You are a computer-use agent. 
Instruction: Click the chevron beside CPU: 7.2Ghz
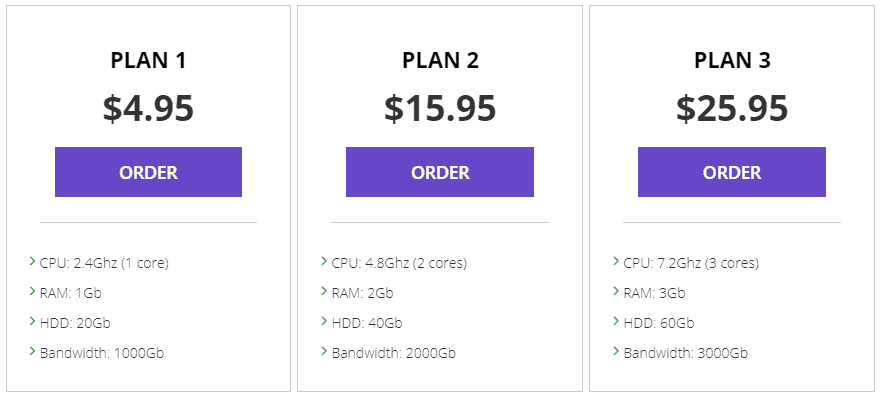tap(616, 261)
